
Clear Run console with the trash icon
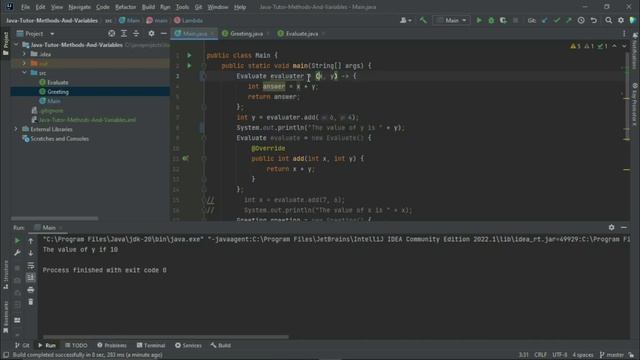coord(31,302)
